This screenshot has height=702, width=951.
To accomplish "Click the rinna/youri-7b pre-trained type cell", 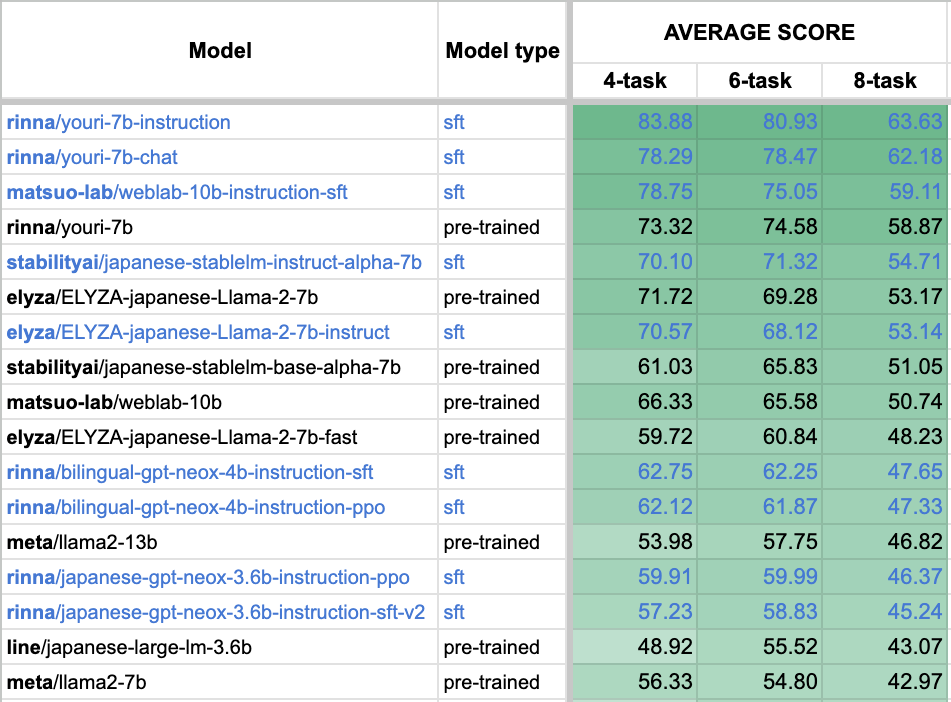I will click(x=491, y=227).
